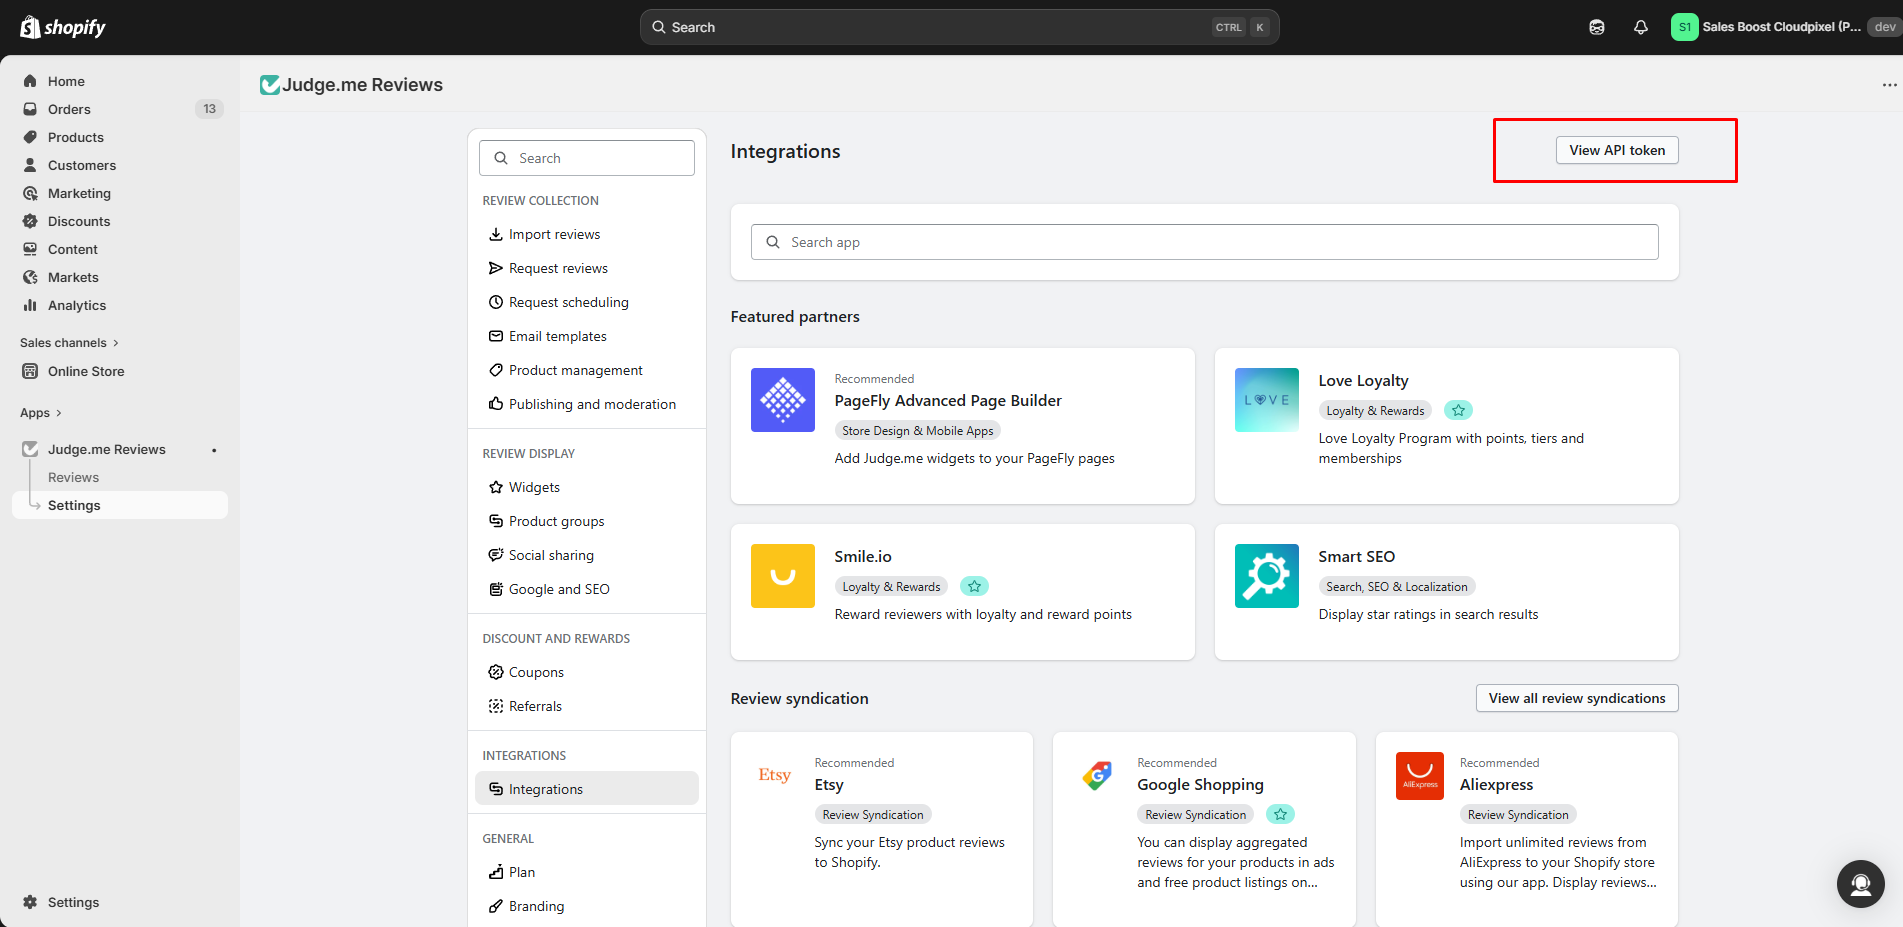Select Import reviews in the settings menu
The height and width of the screenshot is (927, 1903).
pyautogui.click(x=554, y=234)
